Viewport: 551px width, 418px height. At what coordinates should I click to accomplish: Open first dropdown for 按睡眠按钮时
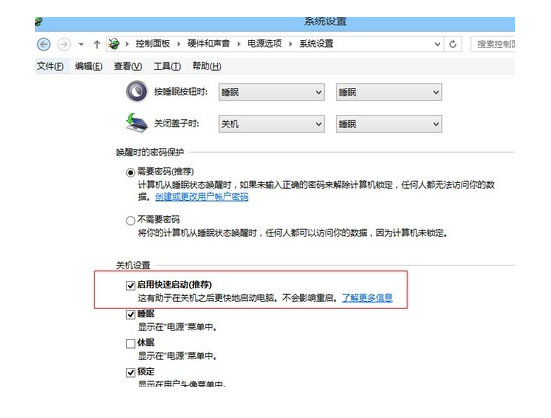[272, 92]
